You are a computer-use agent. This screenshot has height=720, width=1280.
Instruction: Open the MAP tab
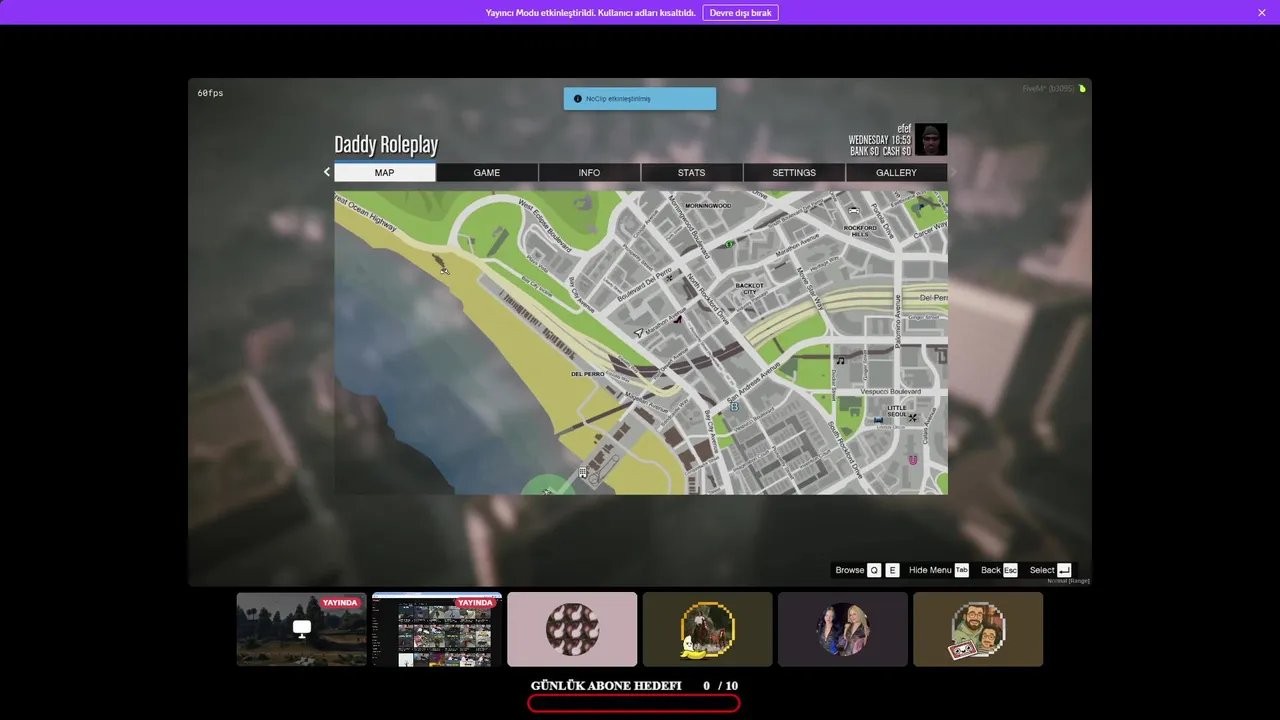pos(385,172)
